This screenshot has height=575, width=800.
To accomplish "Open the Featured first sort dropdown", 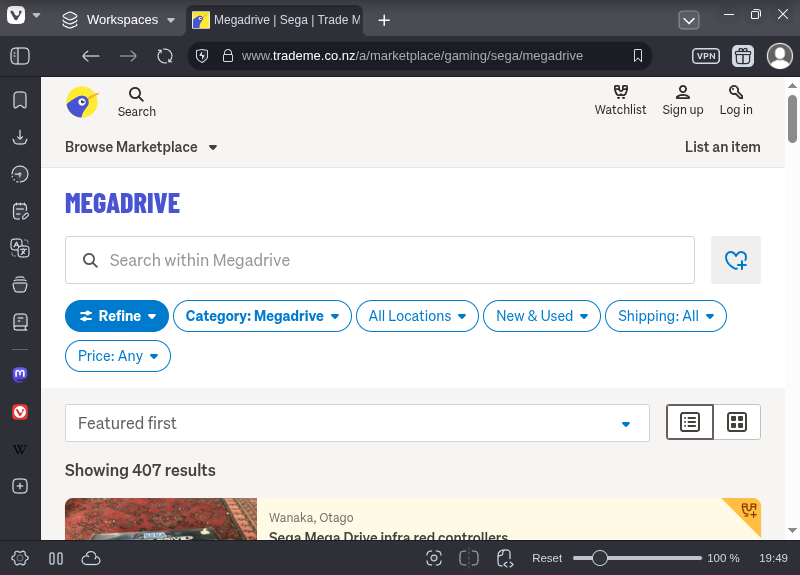I will [x=357, y=423].
